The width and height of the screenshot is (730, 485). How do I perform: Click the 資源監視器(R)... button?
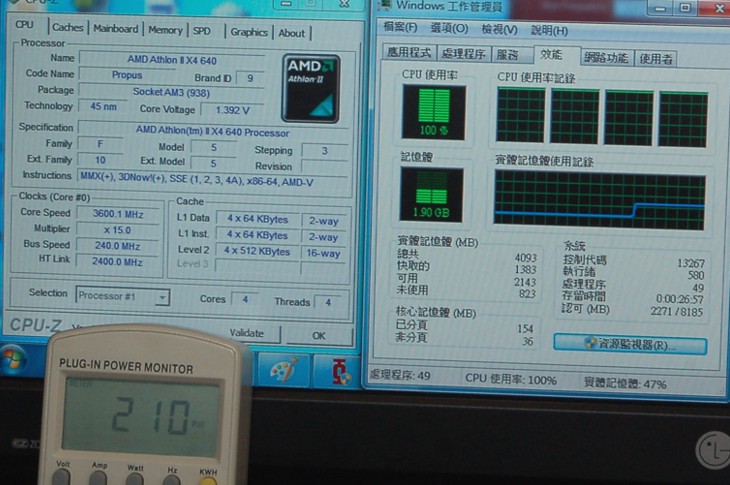[x=630, y=345]
